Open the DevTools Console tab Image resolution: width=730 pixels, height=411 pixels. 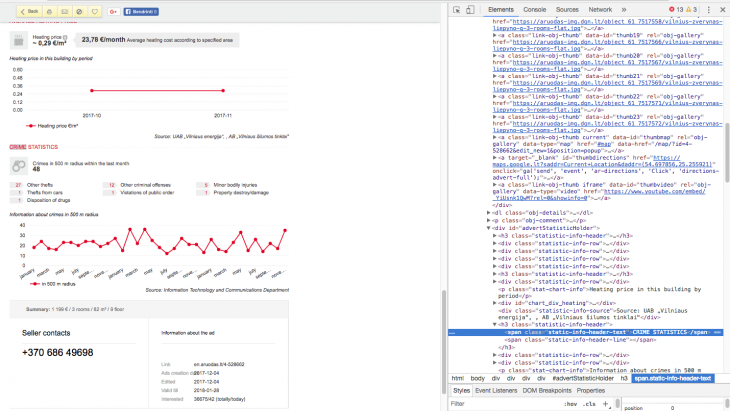(x=534, y=9)
